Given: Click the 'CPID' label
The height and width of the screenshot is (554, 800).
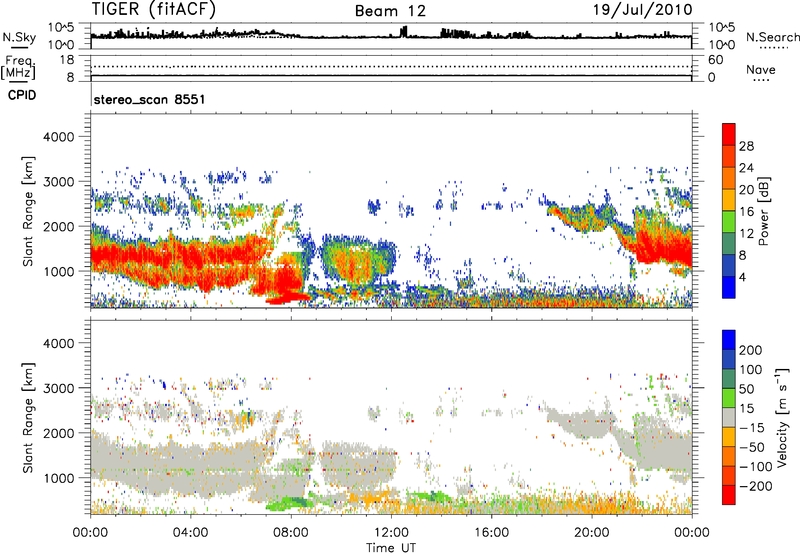Looking at the screenshot, I should (22, 95).
